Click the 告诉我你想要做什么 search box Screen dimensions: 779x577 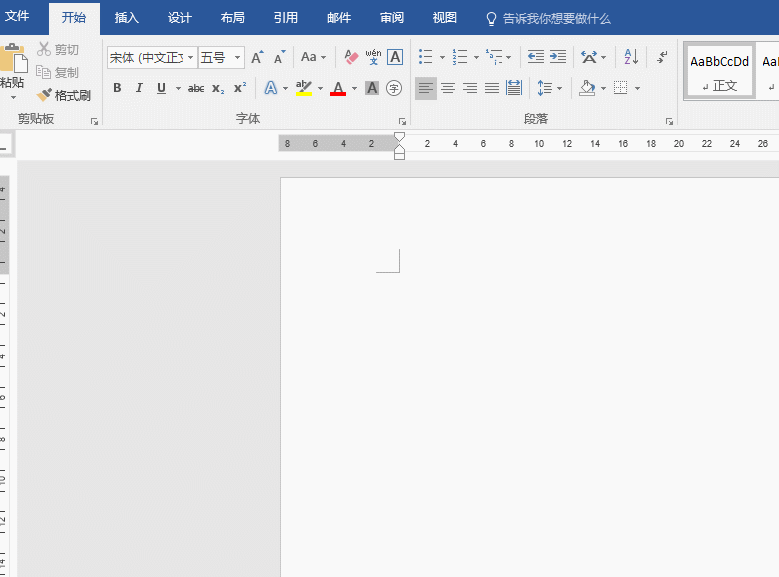click(x=556, y=18)
